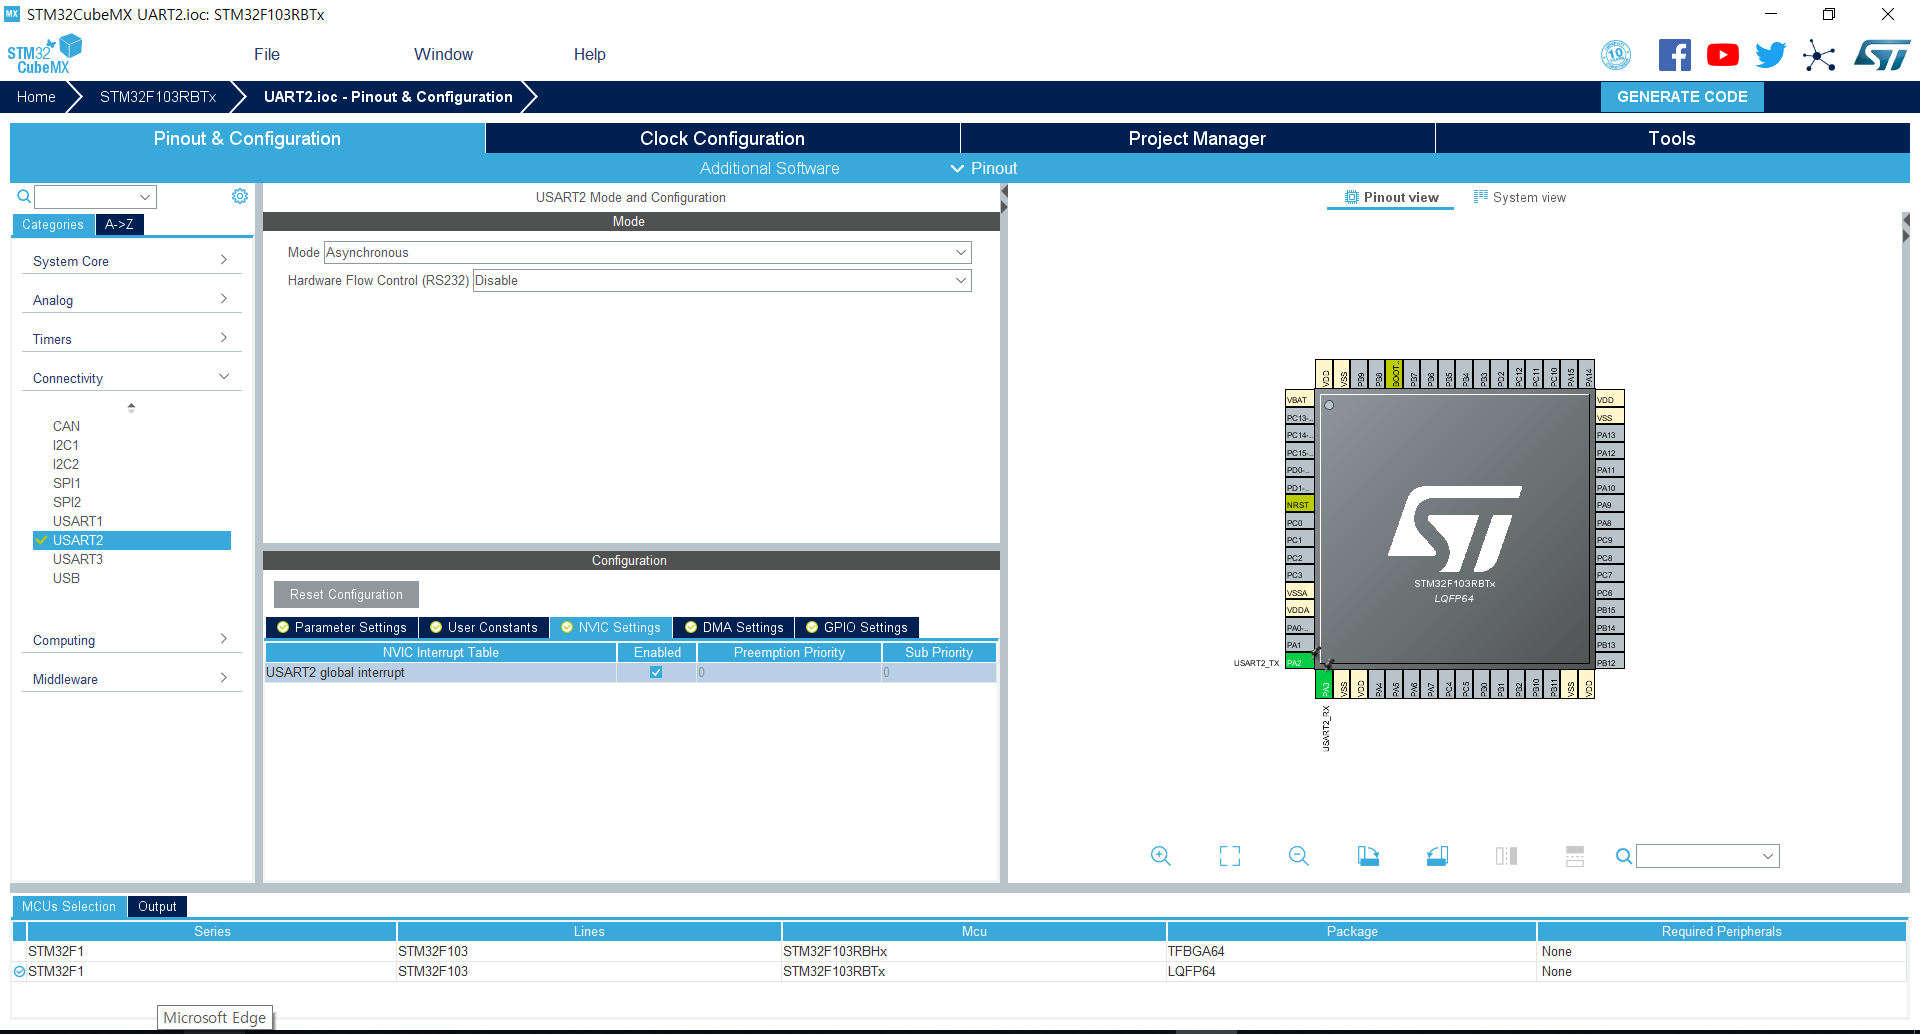
Task: Collapse the Connectivity category
Action: click(131, 378)
